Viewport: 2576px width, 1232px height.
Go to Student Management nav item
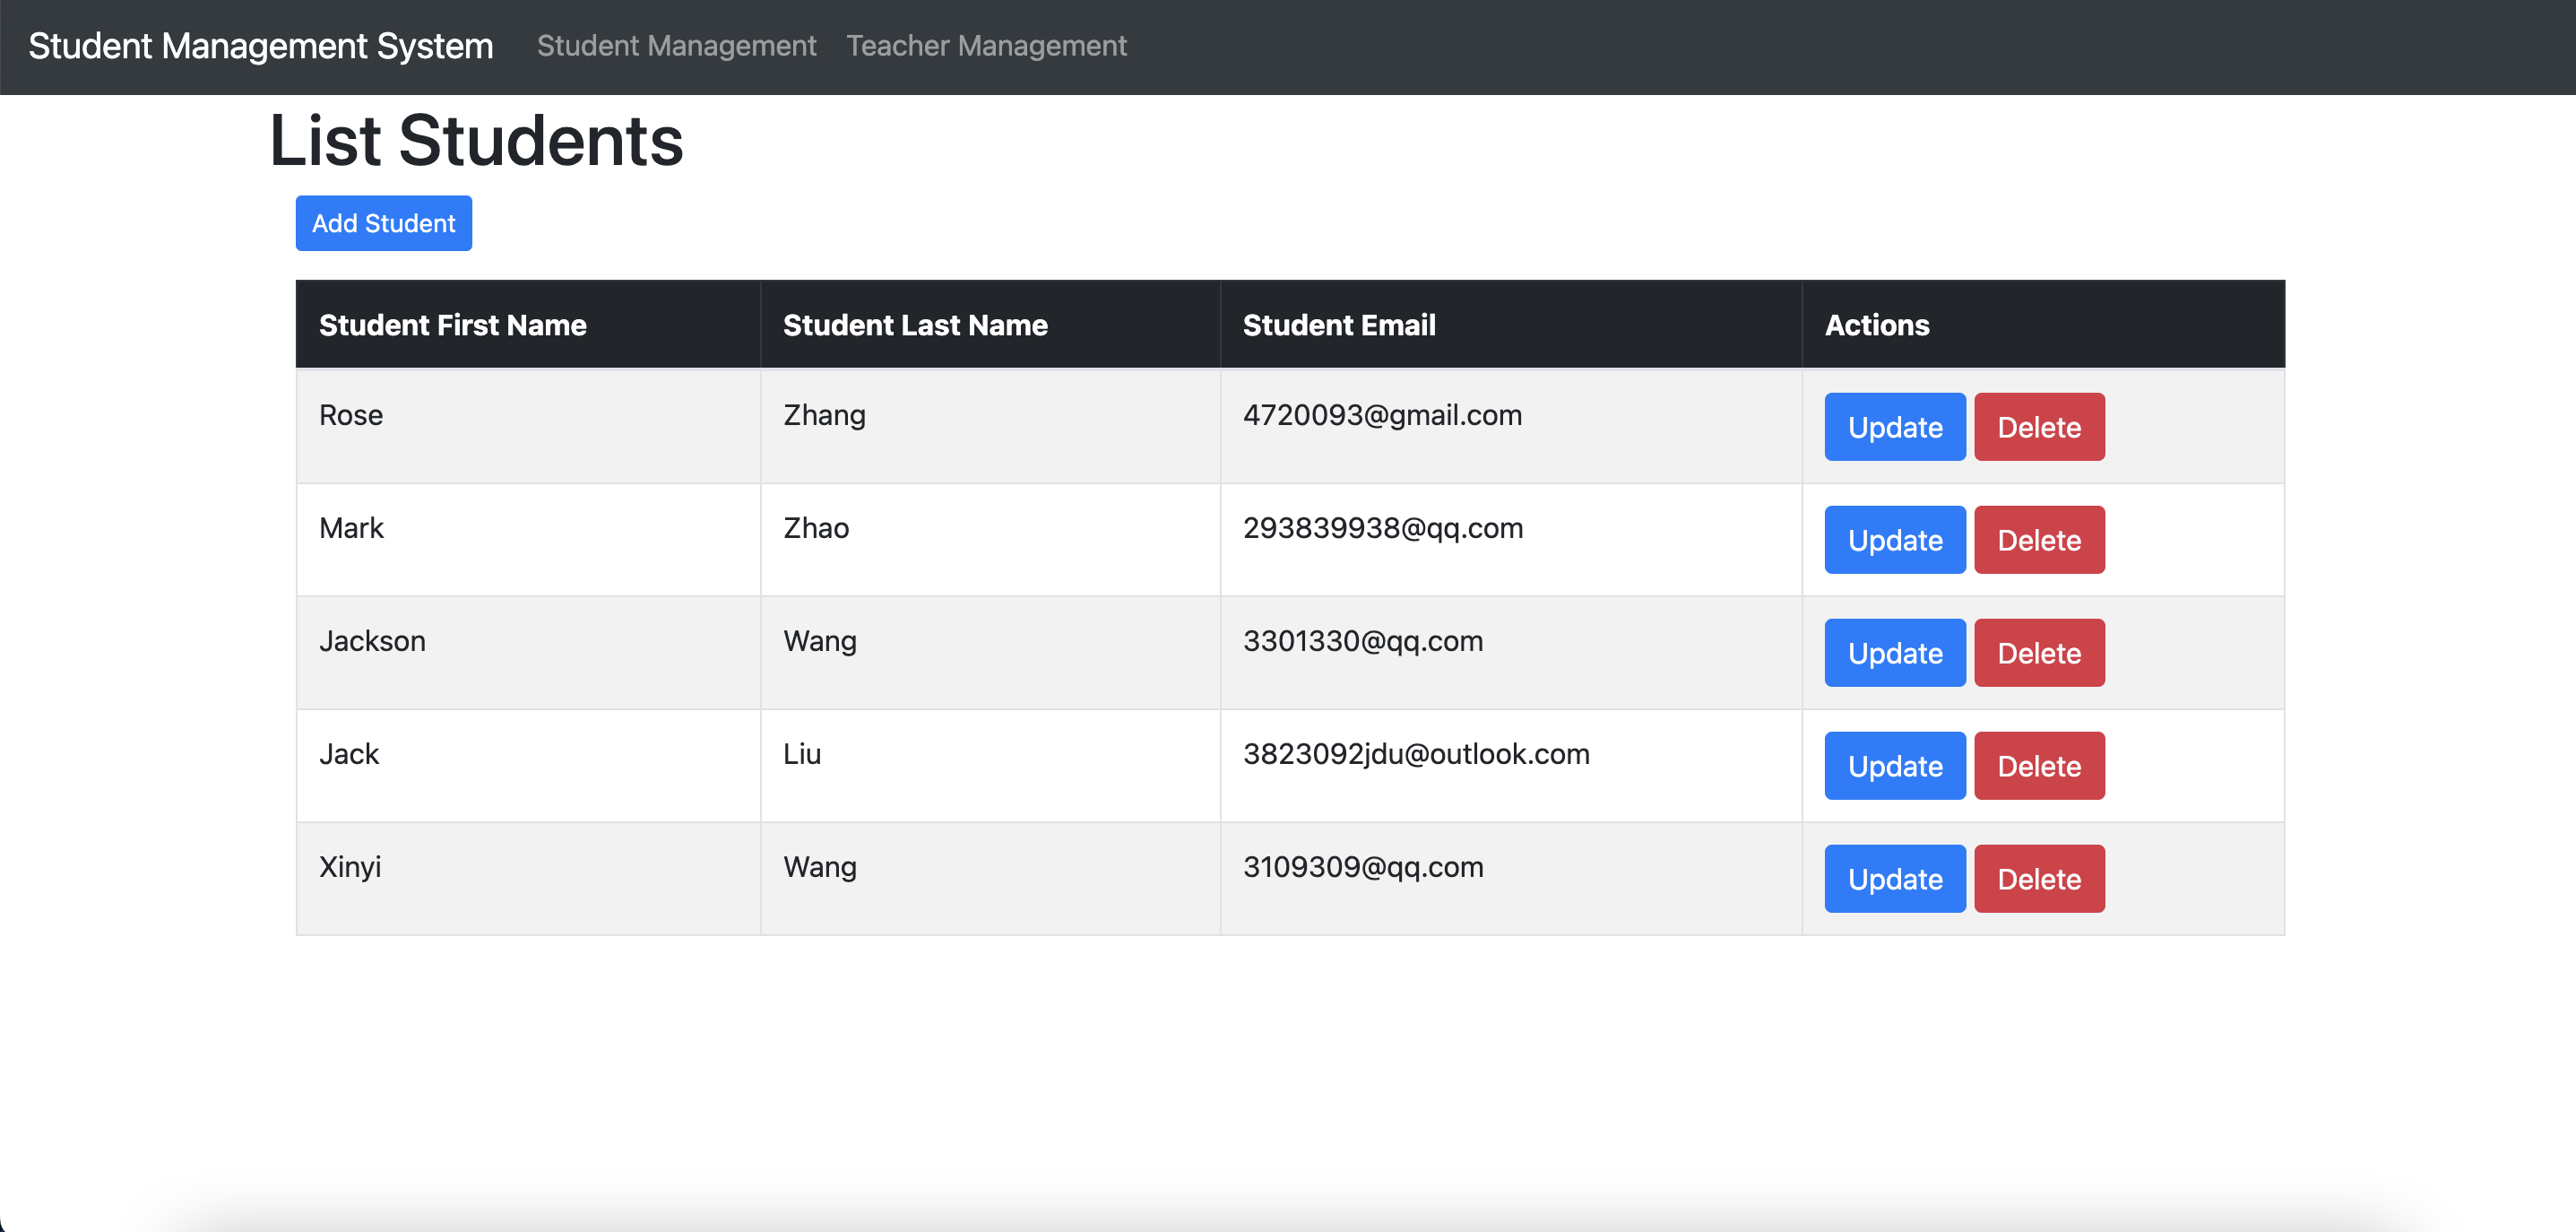point(677,46)
